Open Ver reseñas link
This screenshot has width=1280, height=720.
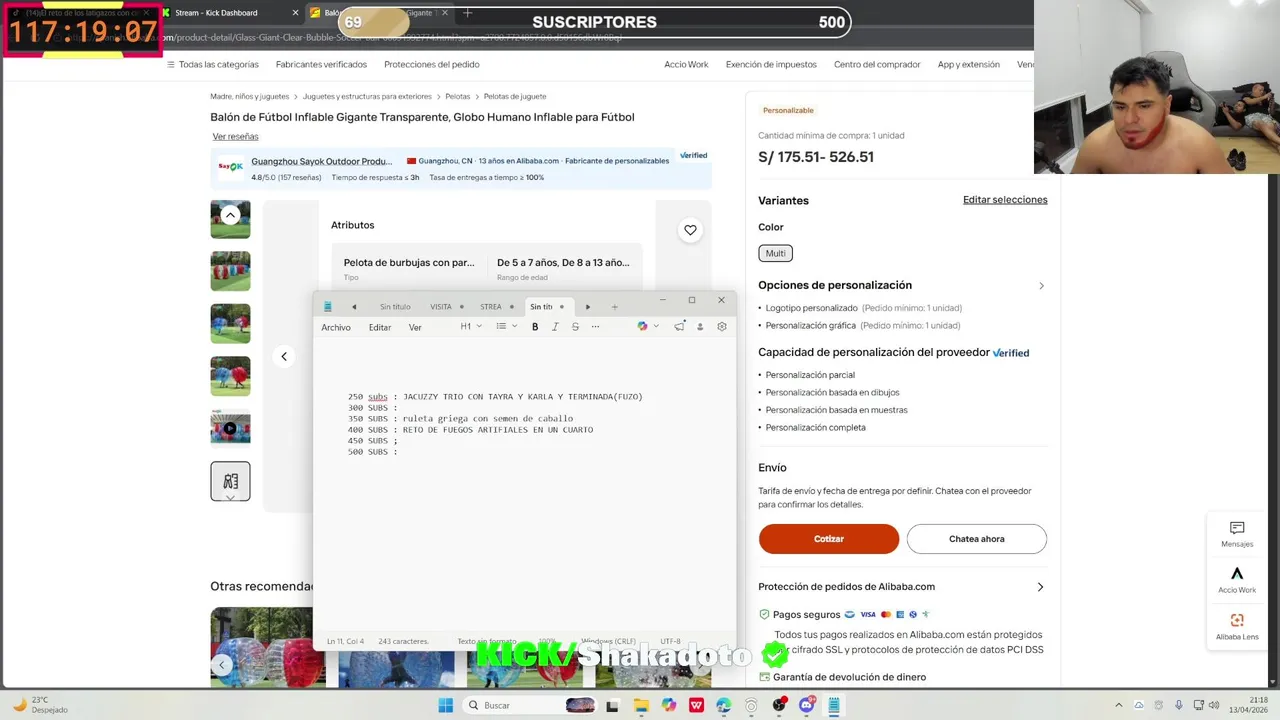click(235, 136)
